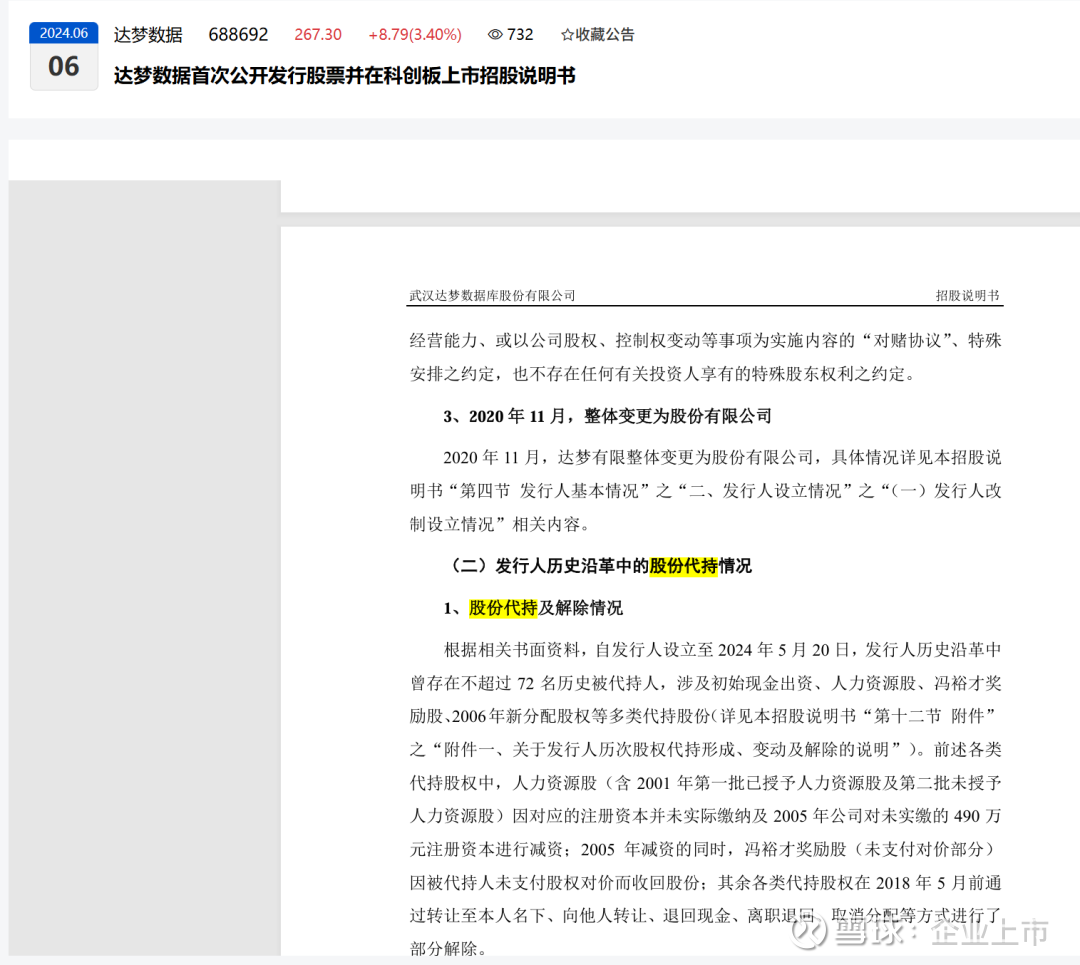Click paragraph line starting 根据相关书面资料

coord(722,650)
